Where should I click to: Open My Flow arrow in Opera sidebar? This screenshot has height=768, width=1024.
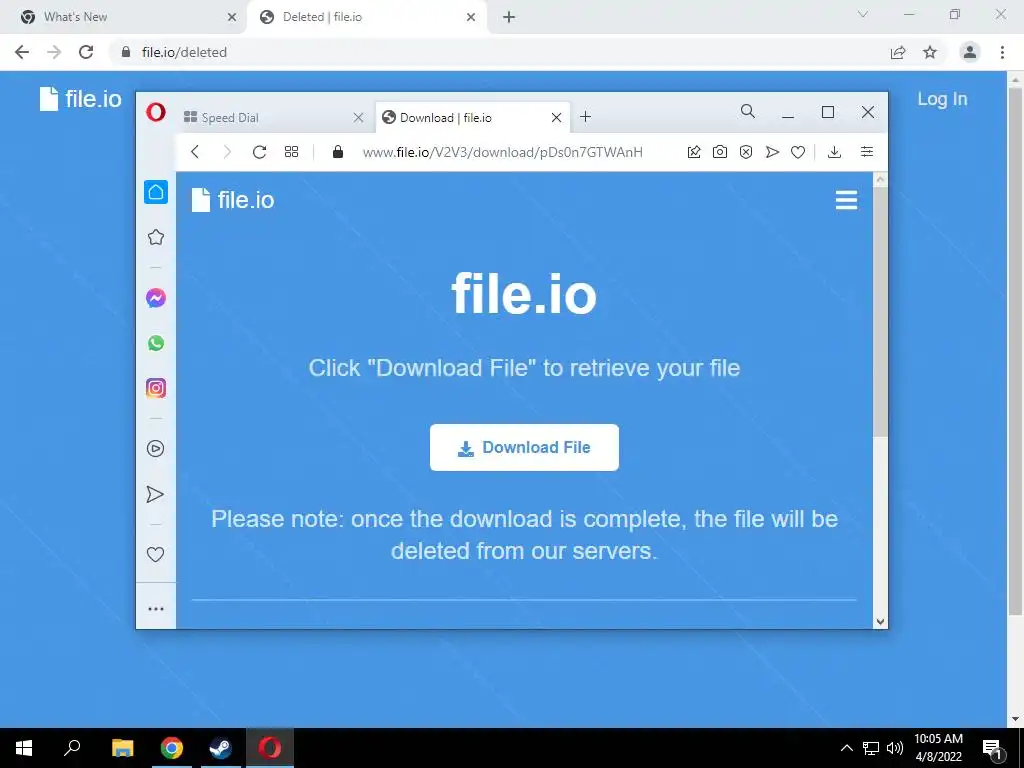click(x=155, y=494)
